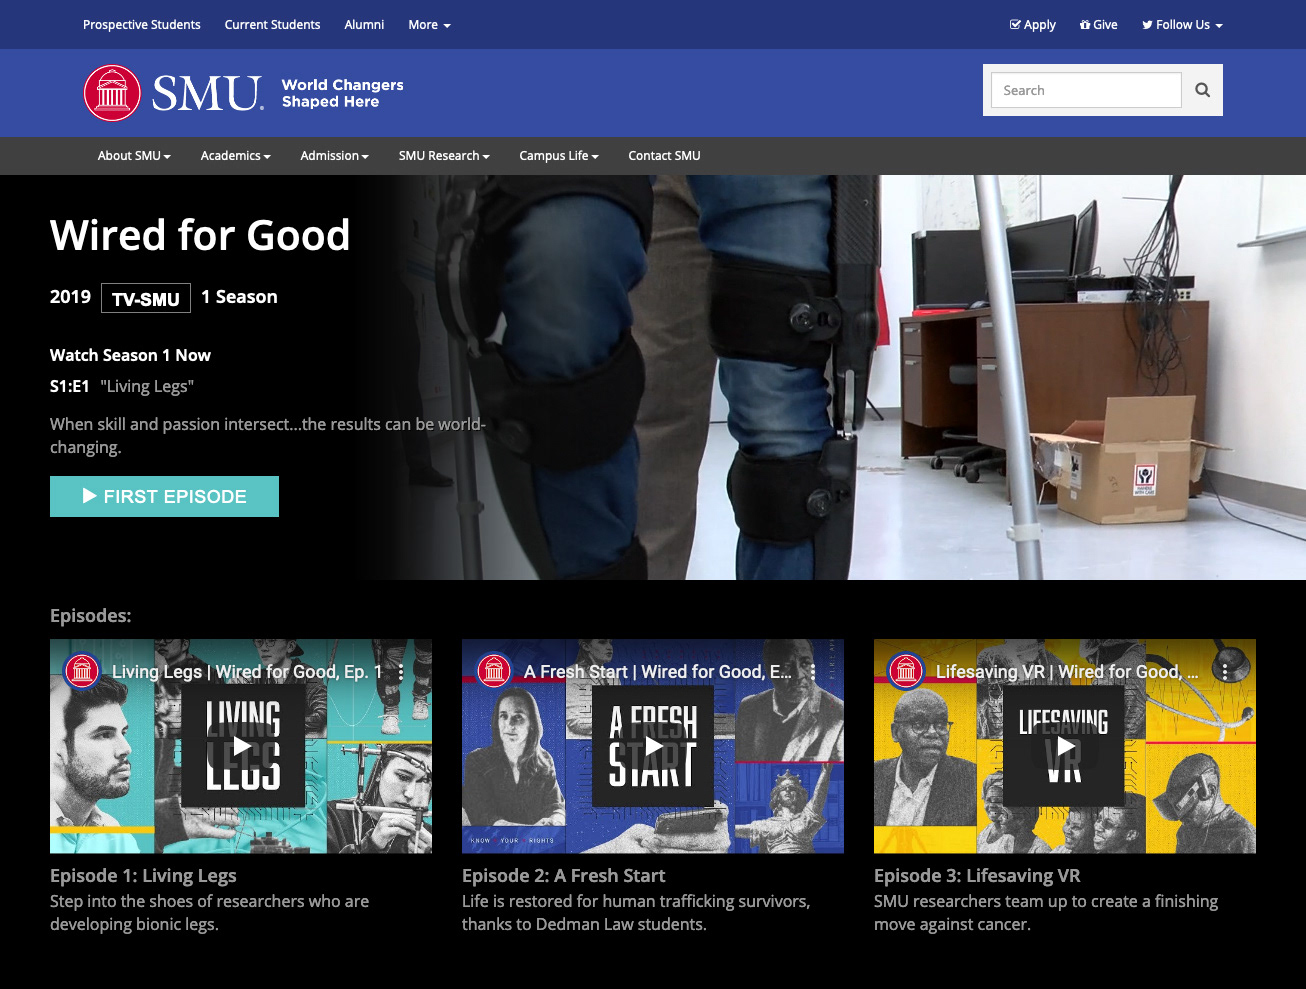Click the Episodes: section label
The height and width of the screenshot is (989, 1306).
[91, 616]
